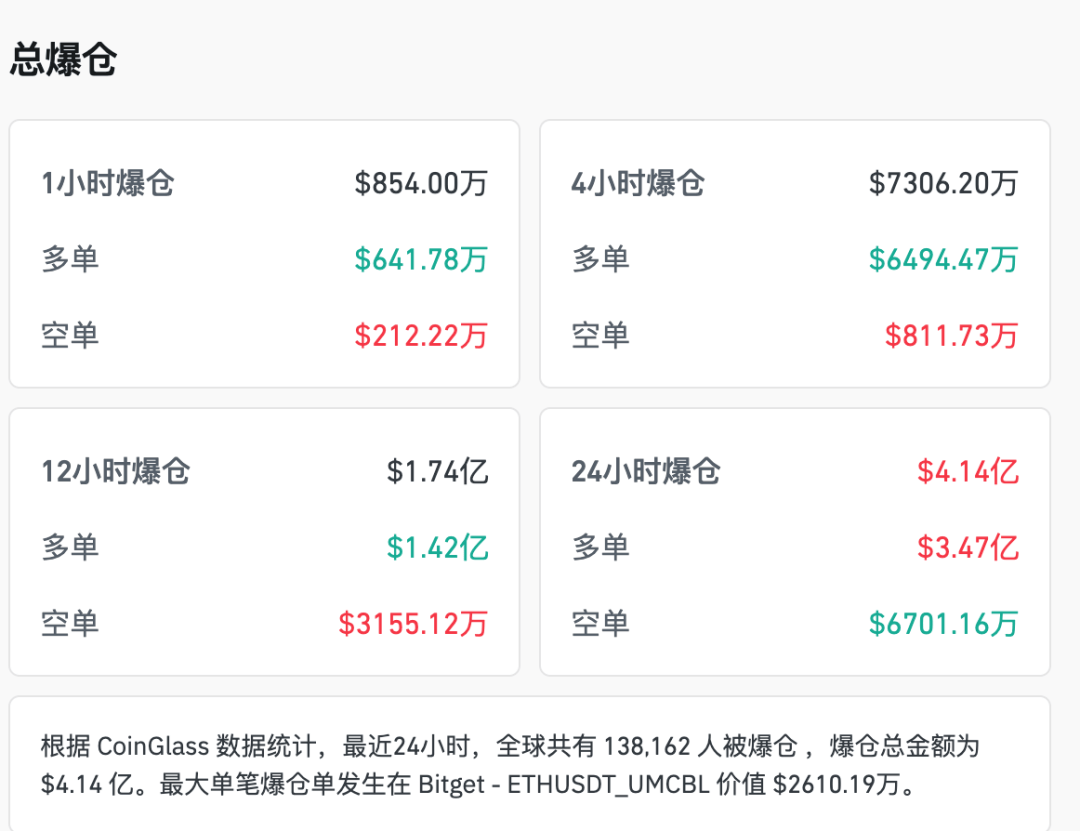Viewport: 1080px width, 831px height.
Task: Click the green $6701.16万 short value
Action: 944,622
